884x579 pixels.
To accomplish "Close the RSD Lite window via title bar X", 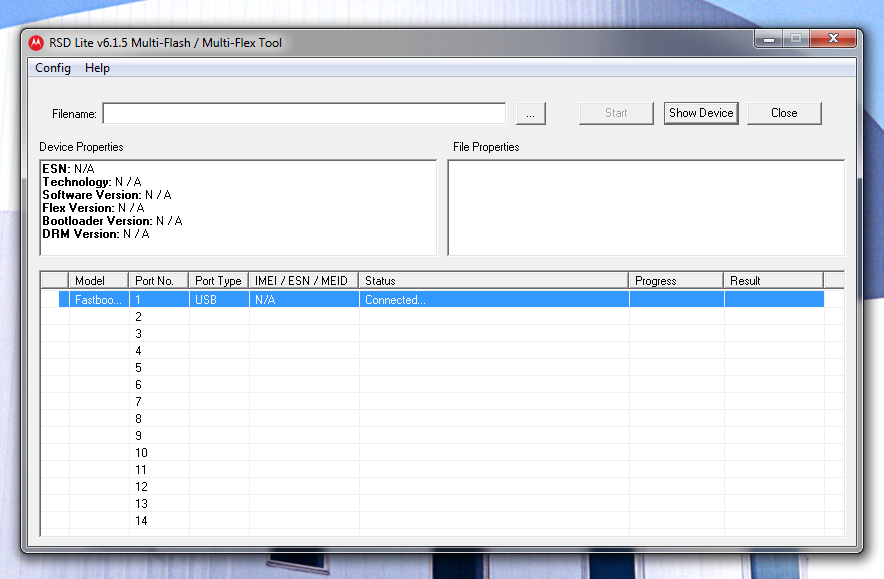I will (x=833, y=39).
